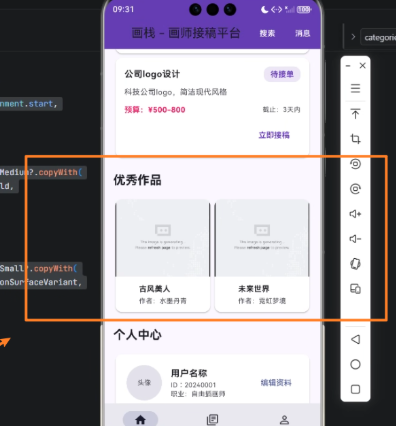
Task: Minimize the emulator toolbar panel
Action: click(348, 66)
